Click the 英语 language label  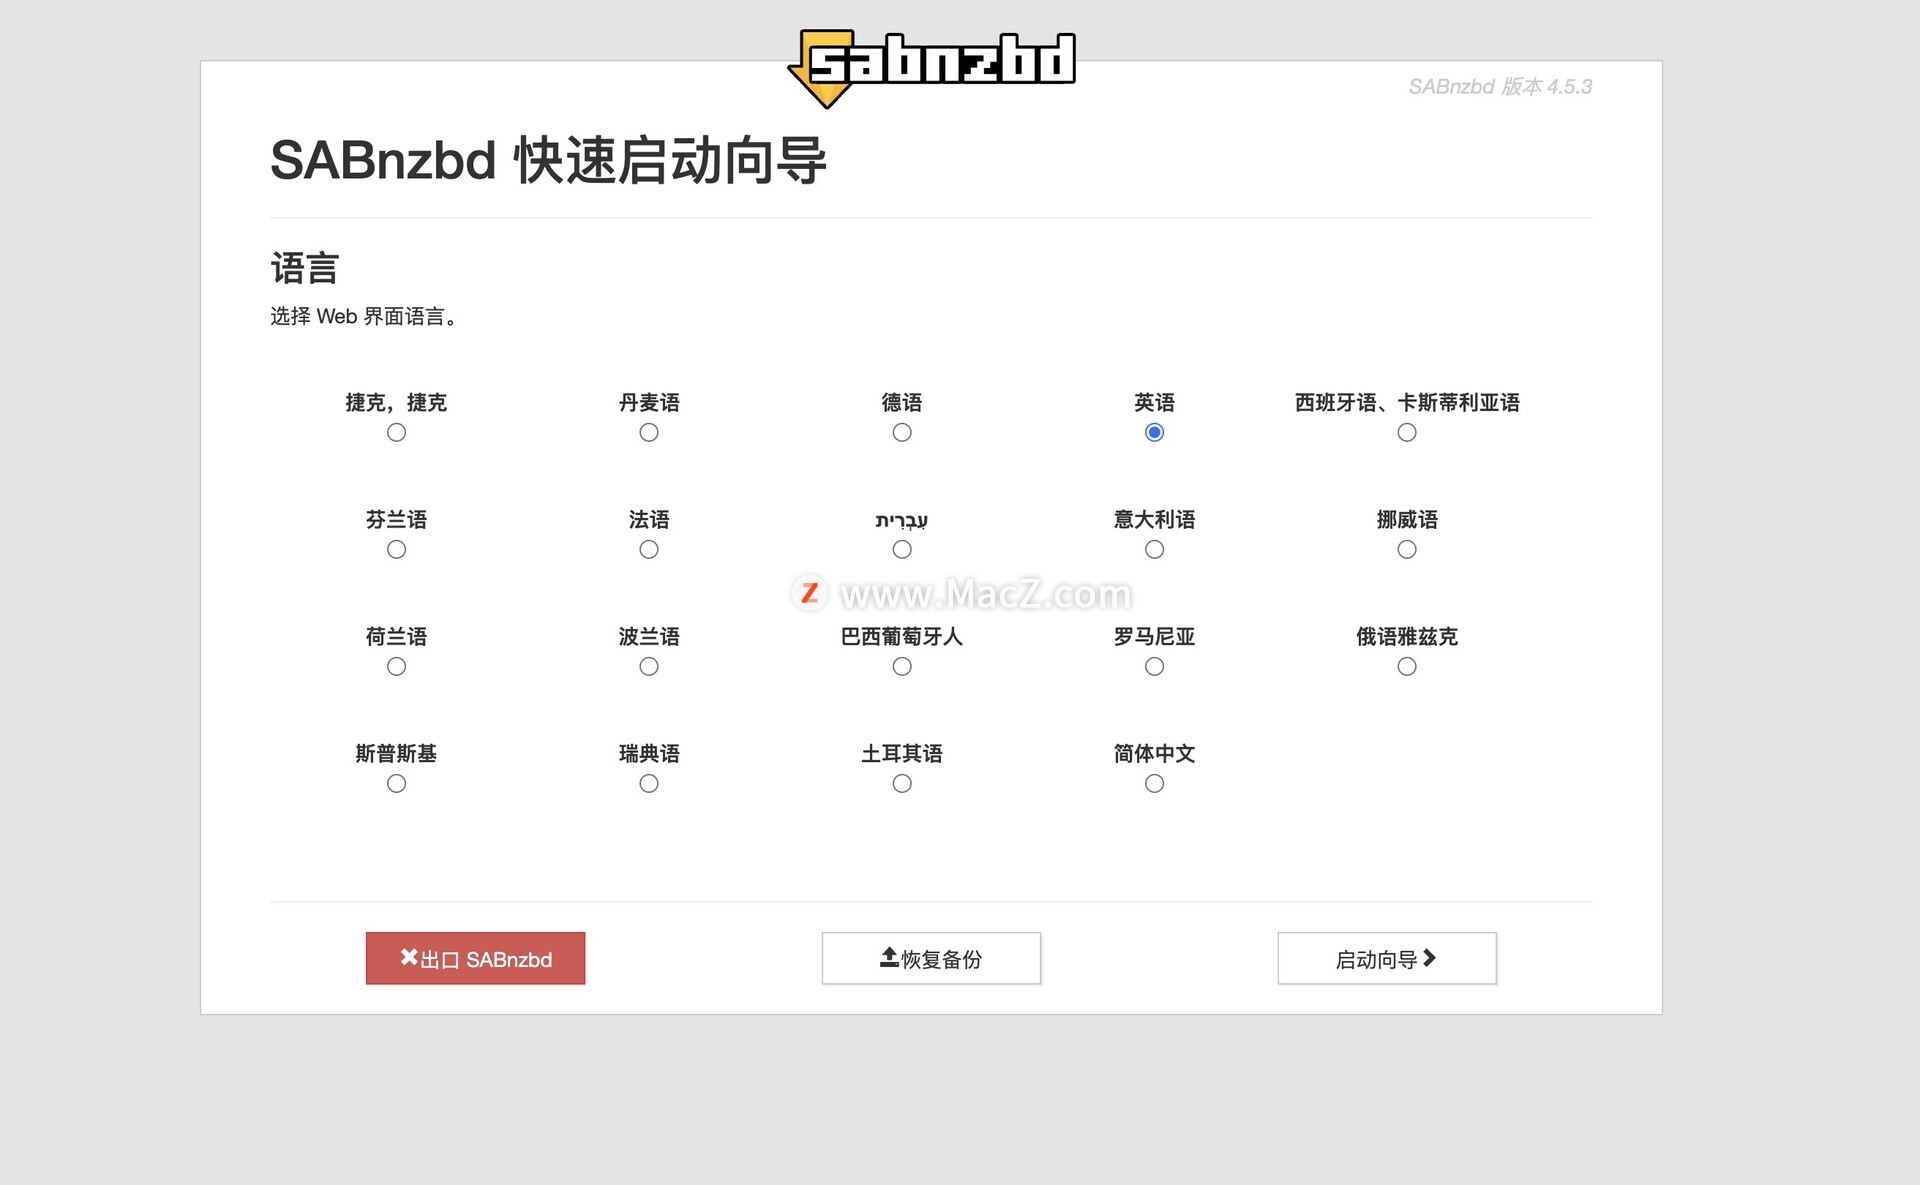coord(1154,403)
